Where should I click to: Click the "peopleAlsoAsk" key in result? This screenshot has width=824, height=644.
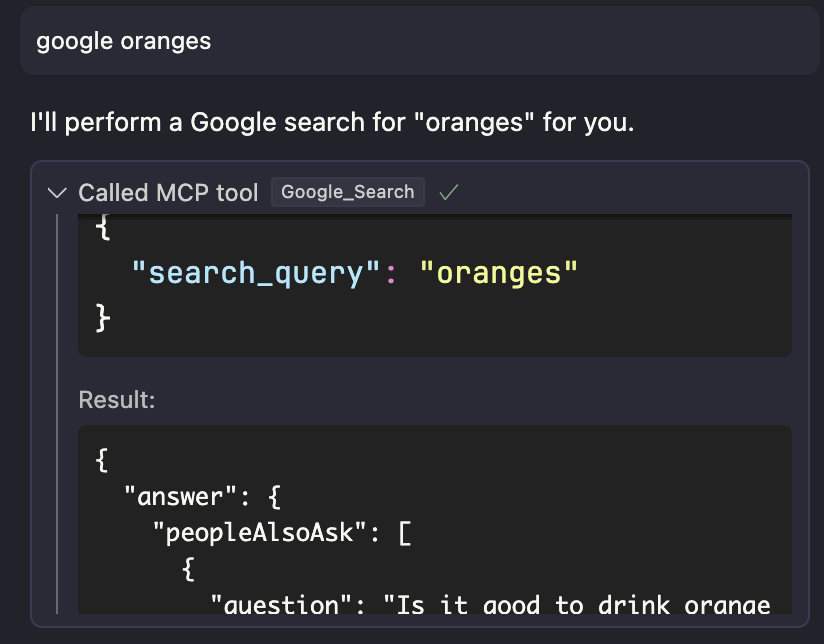(260, 533)
